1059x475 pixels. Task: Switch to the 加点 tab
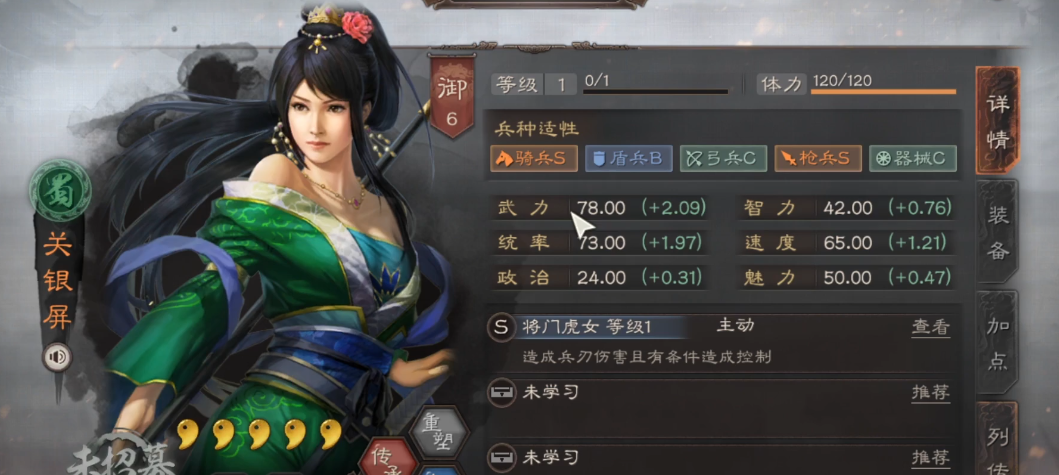(x=998, y=343)
